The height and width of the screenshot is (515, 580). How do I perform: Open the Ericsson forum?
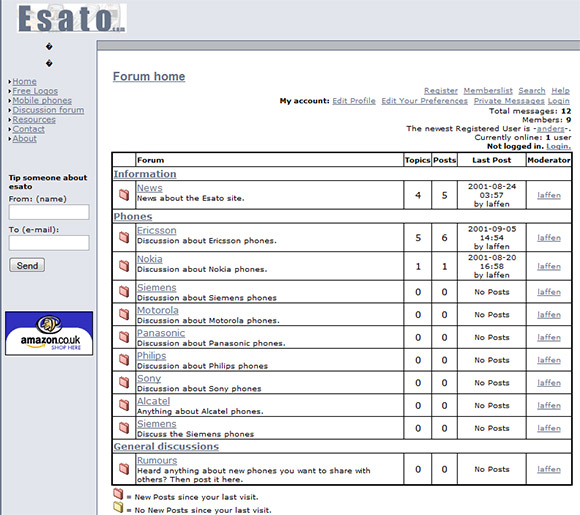[157, 230]
